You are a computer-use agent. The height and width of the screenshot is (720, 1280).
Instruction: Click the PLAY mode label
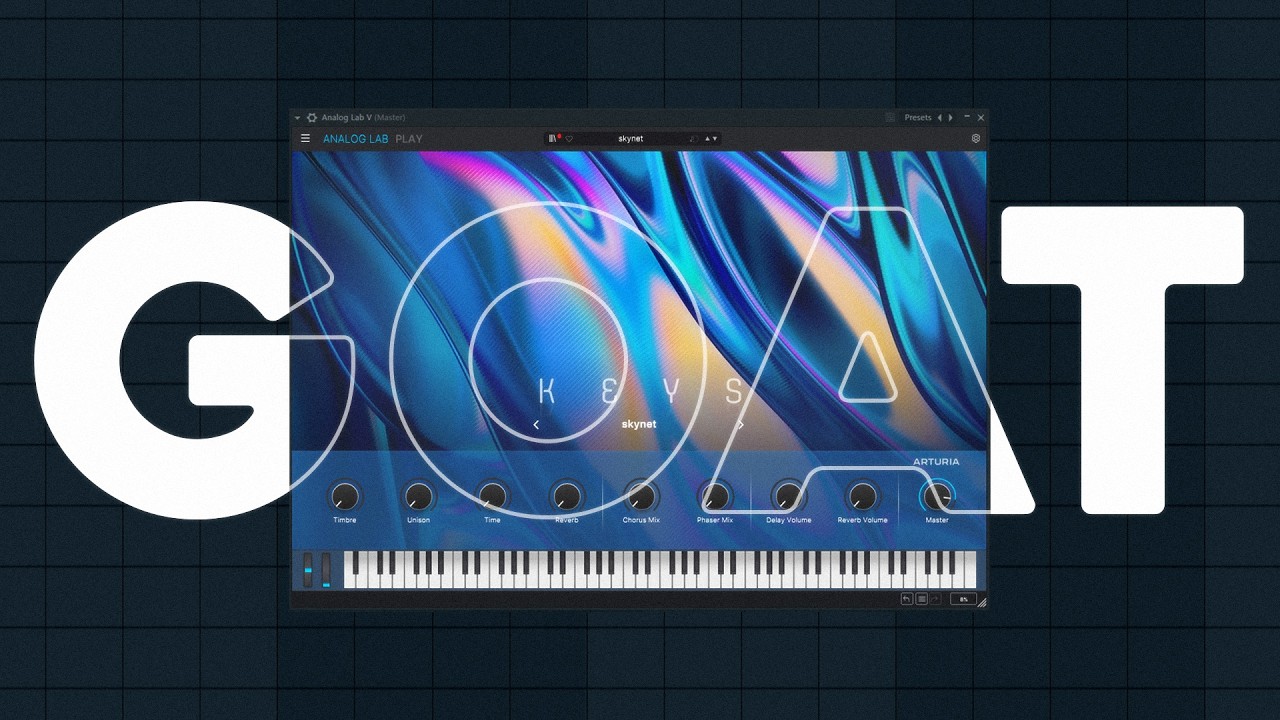(x=409, y=139)
